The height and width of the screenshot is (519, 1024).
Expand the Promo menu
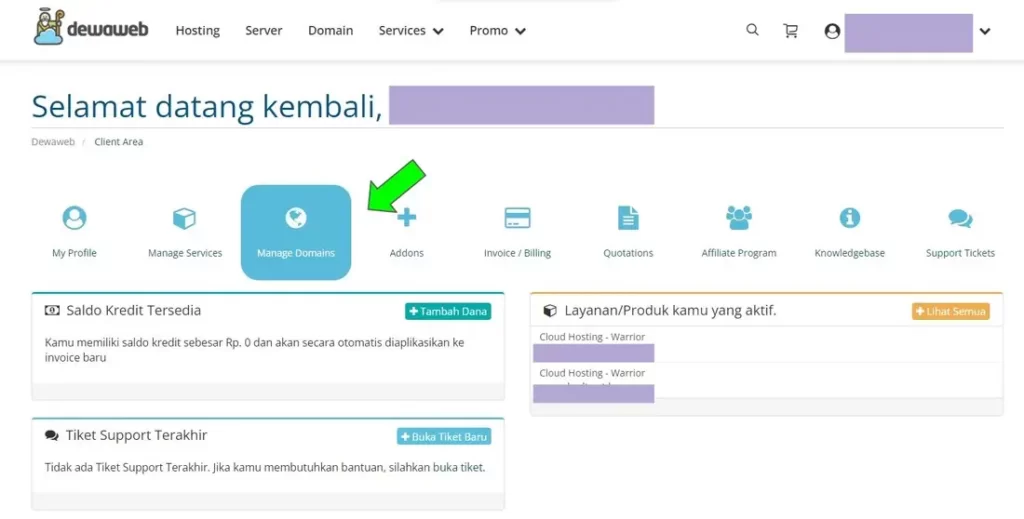pos(497,31)
